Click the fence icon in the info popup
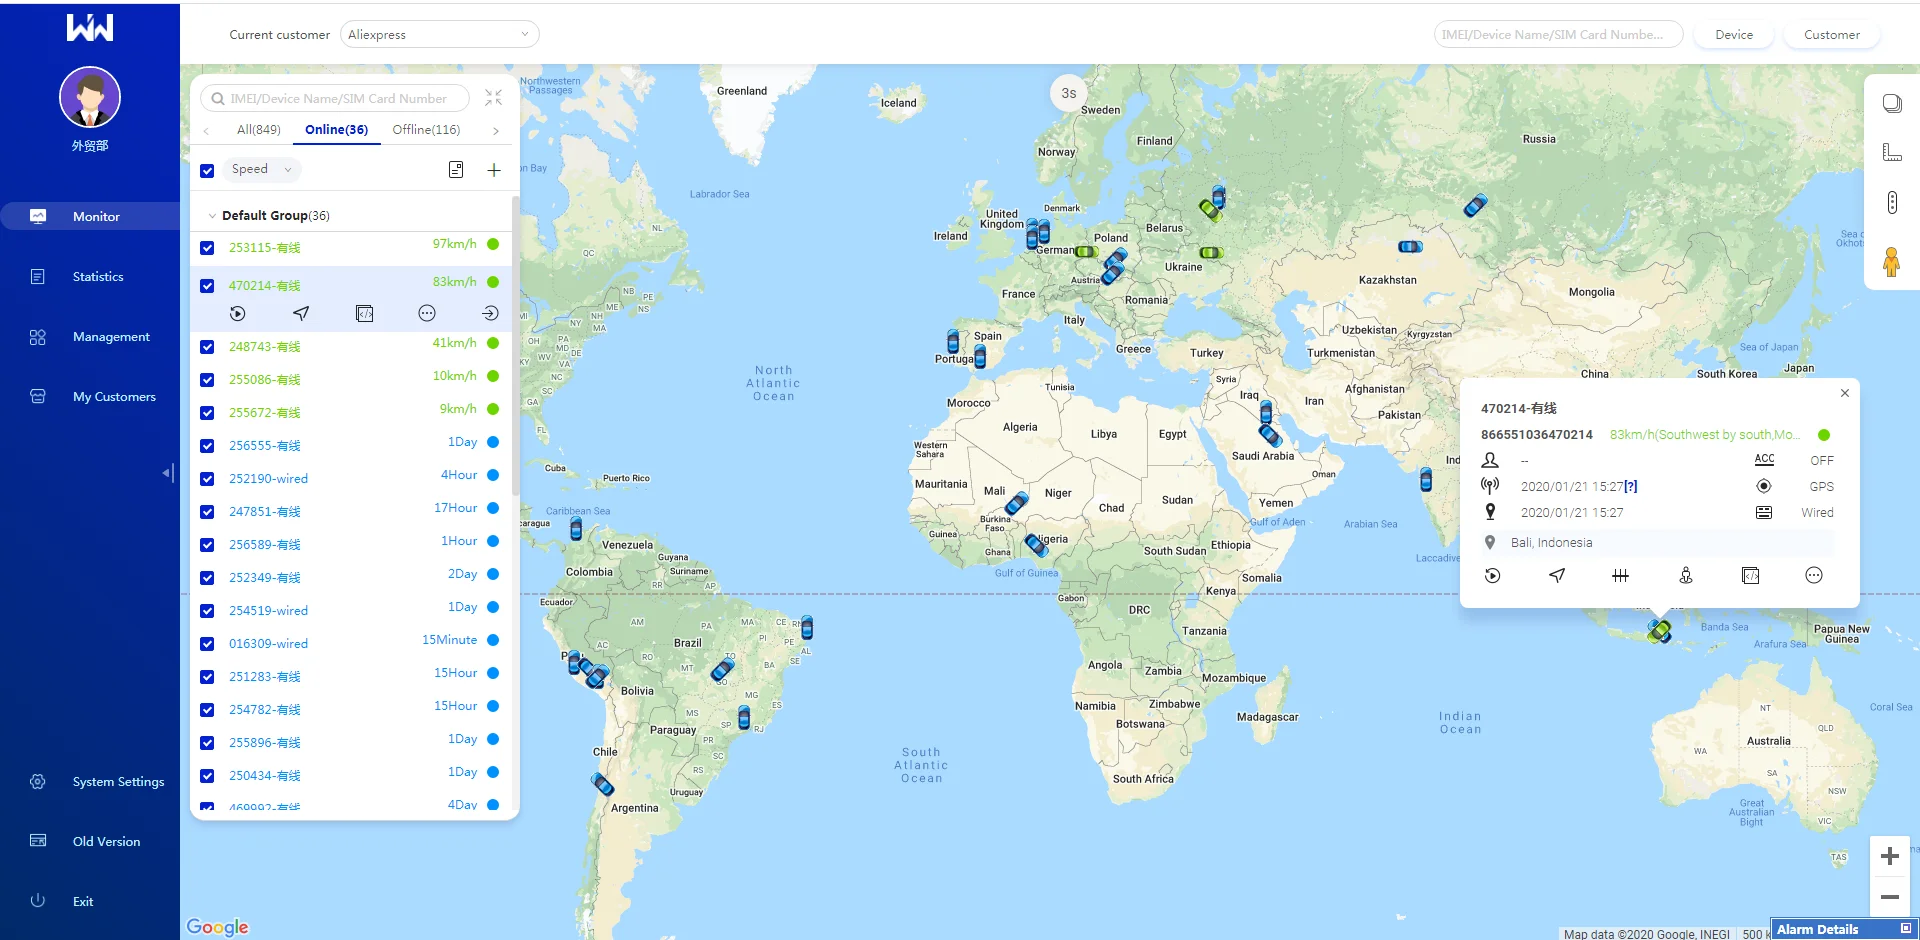 click(x=1621, y=576)
